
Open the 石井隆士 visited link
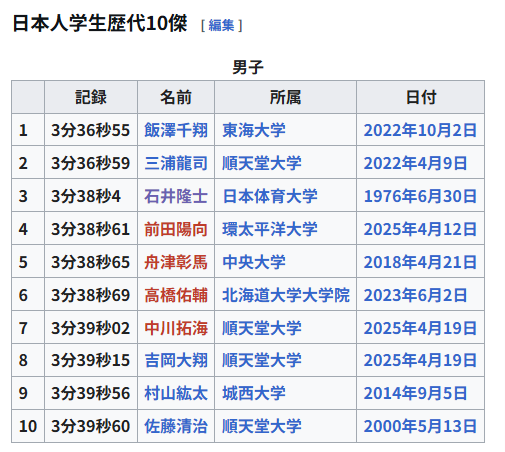(176, 196)
